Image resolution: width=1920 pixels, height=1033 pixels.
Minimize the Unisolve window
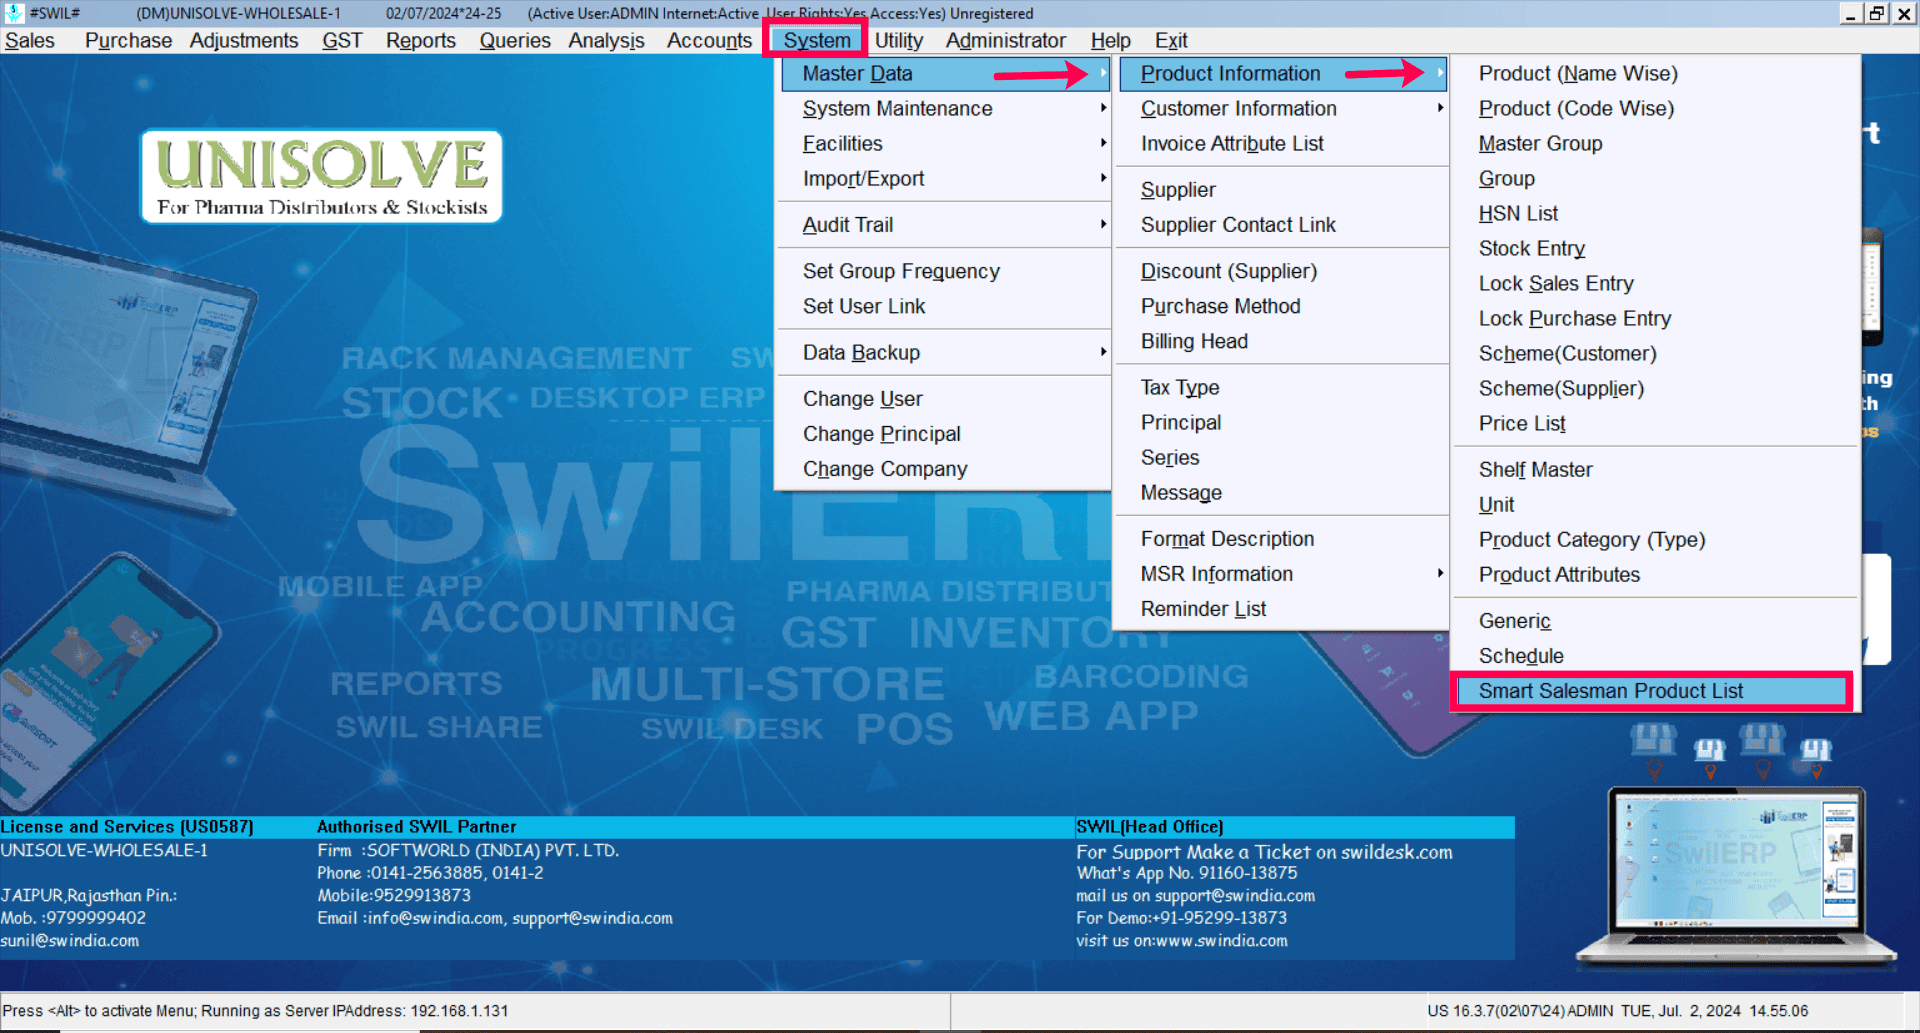coord(1851,13)
